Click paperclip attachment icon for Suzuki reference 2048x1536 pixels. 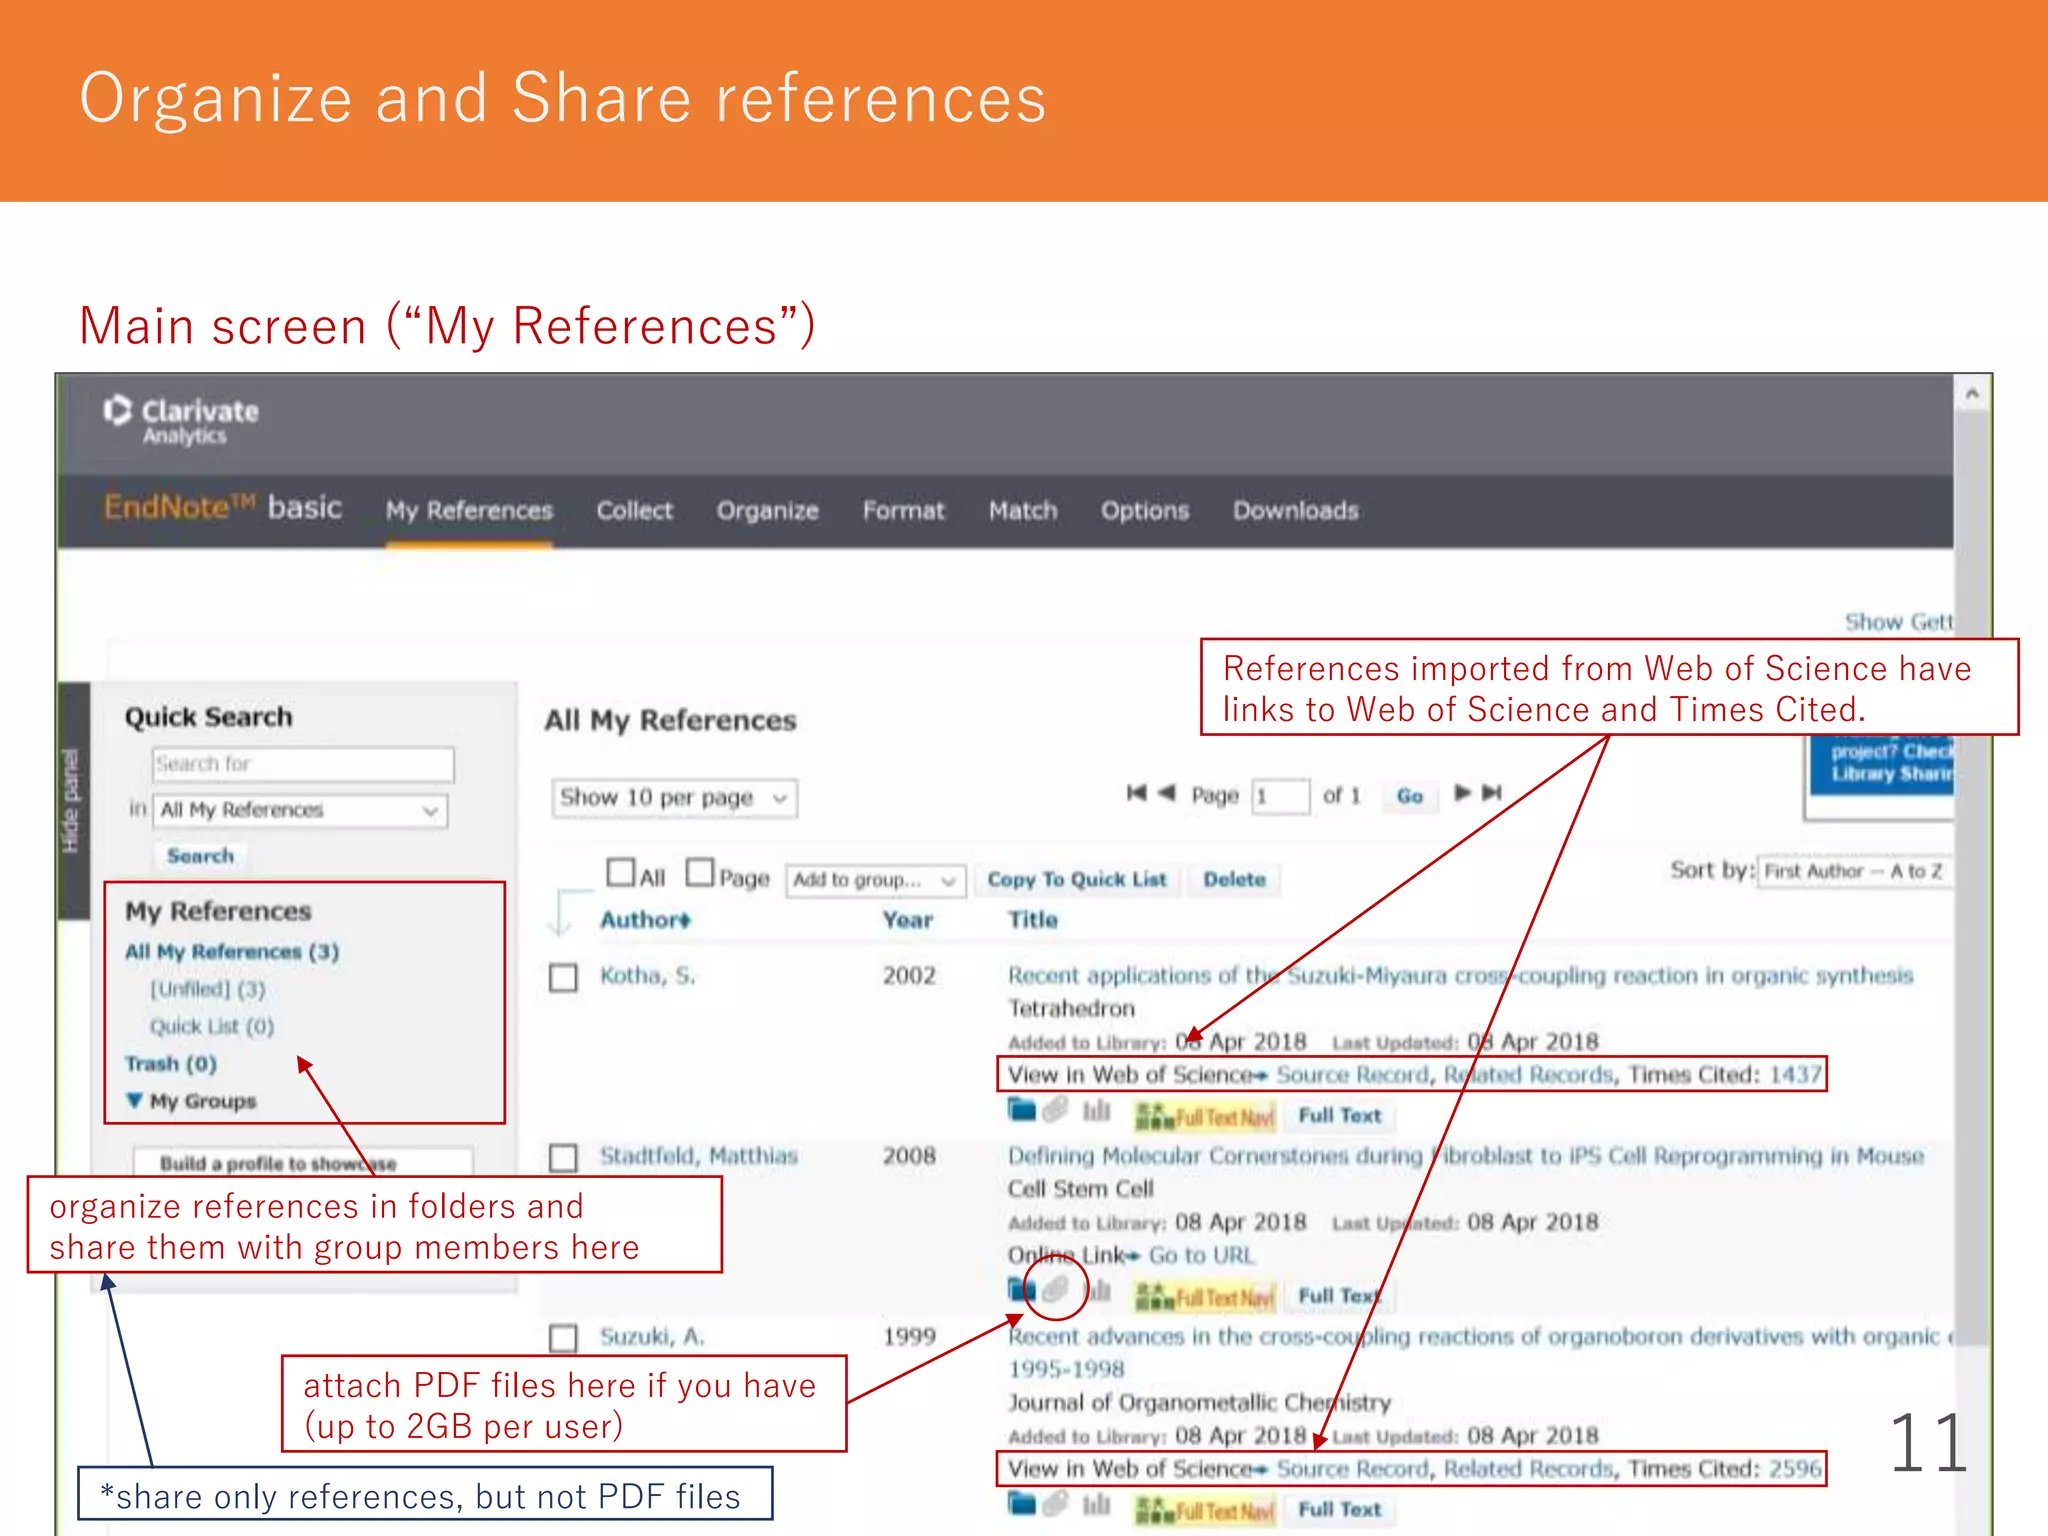[1055, 1503]
